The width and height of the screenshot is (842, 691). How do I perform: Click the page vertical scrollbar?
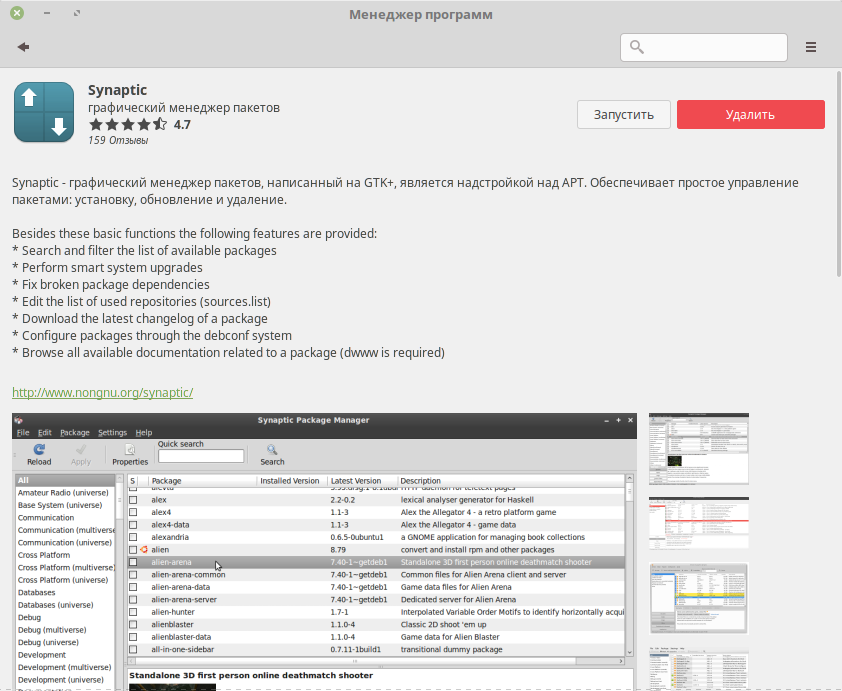click(x=839, y=174)
